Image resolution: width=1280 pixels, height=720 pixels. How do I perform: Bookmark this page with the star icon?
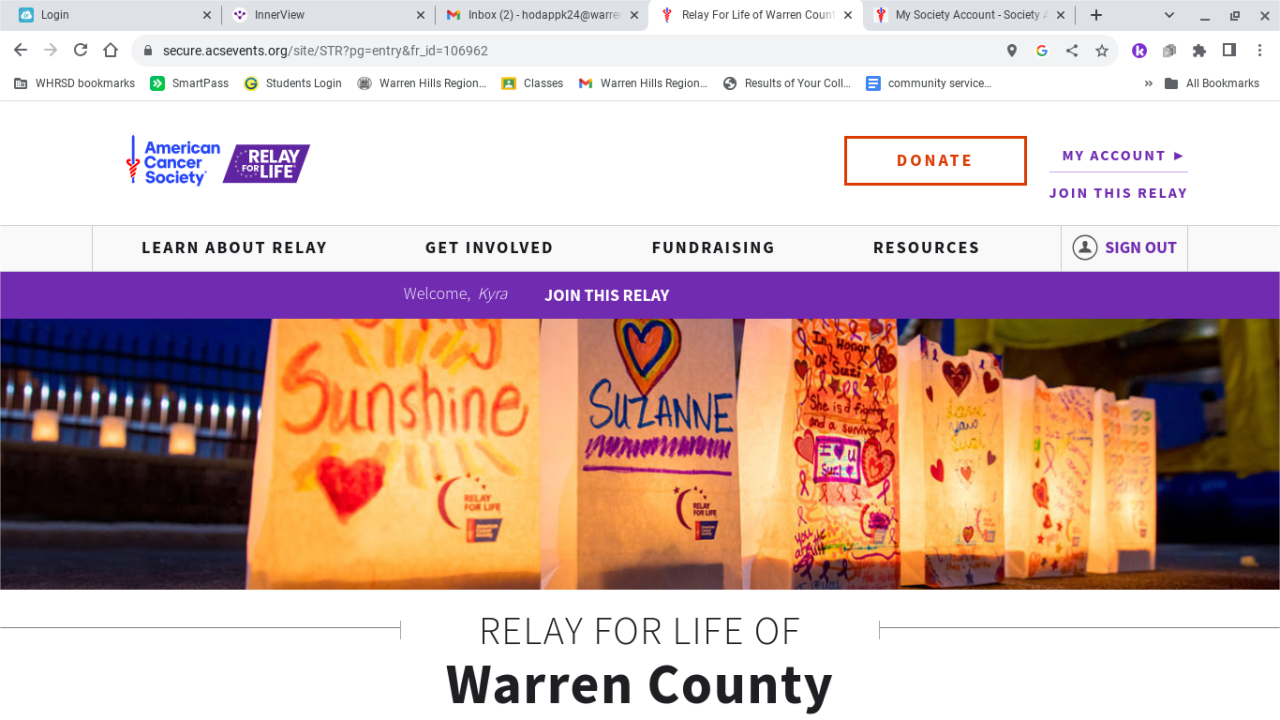(1101, 50)
